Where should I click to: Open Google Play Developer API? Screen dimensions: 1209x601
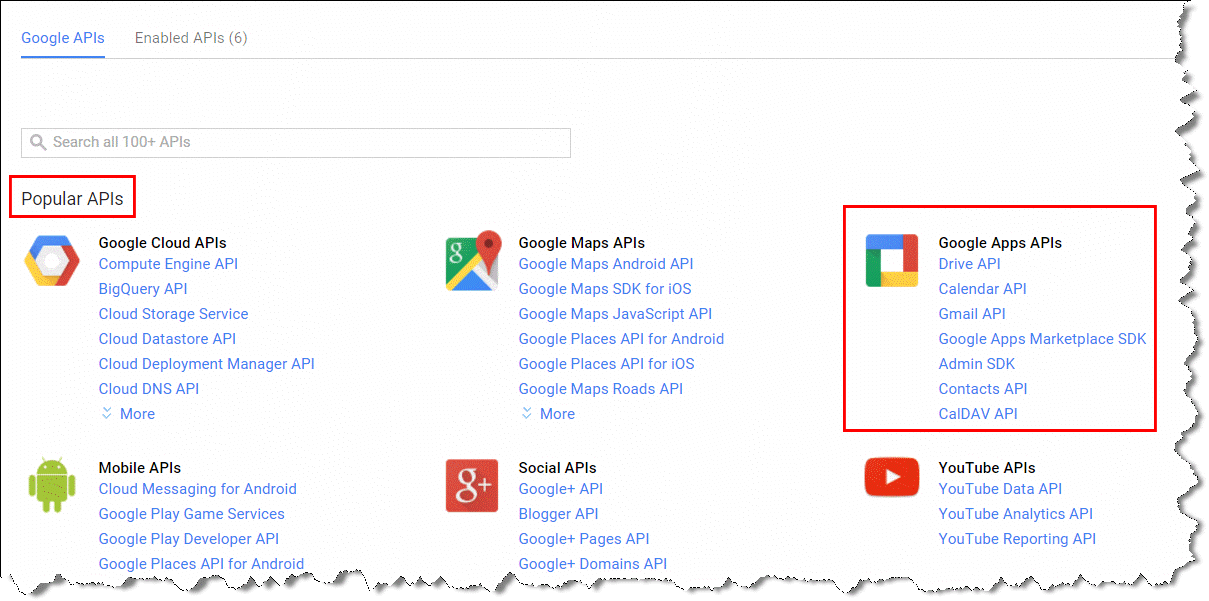pos(189,539)
